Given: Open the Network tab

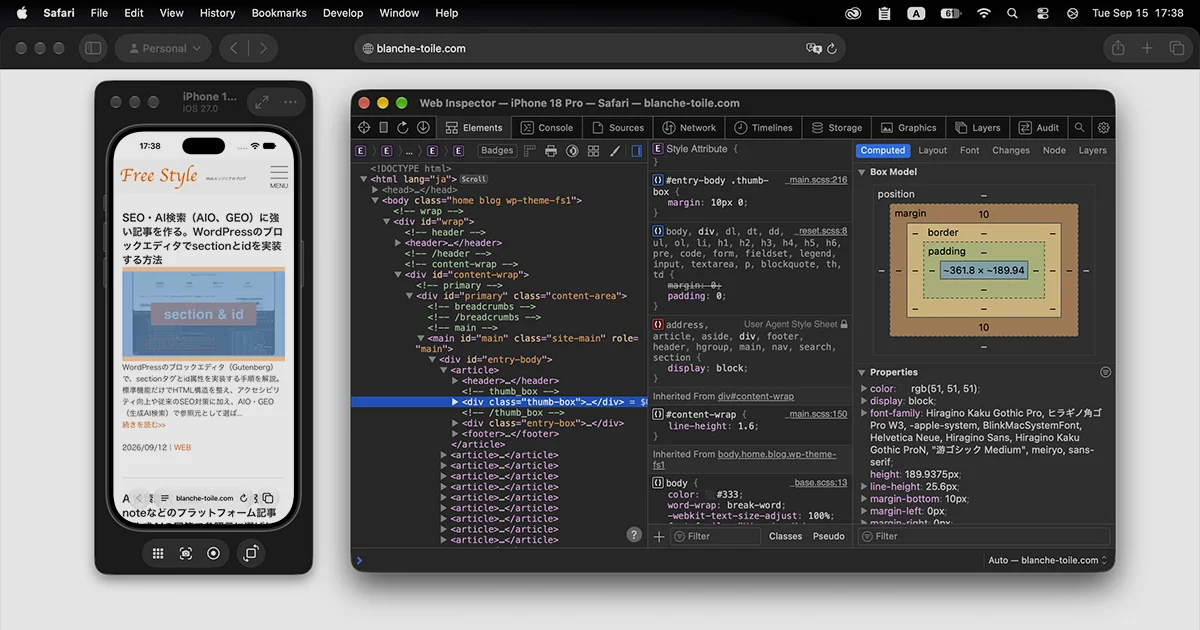Looking at the screenshot, I should [x=689, y=128].
